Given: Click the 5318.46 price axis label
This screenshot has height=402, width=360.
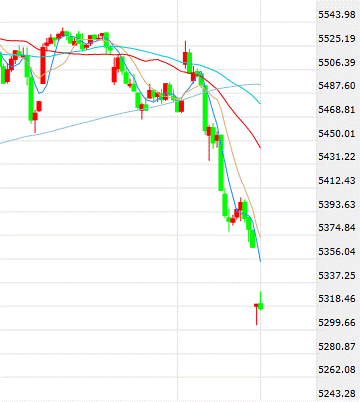Looking at the screenshot, I should 337,299.
